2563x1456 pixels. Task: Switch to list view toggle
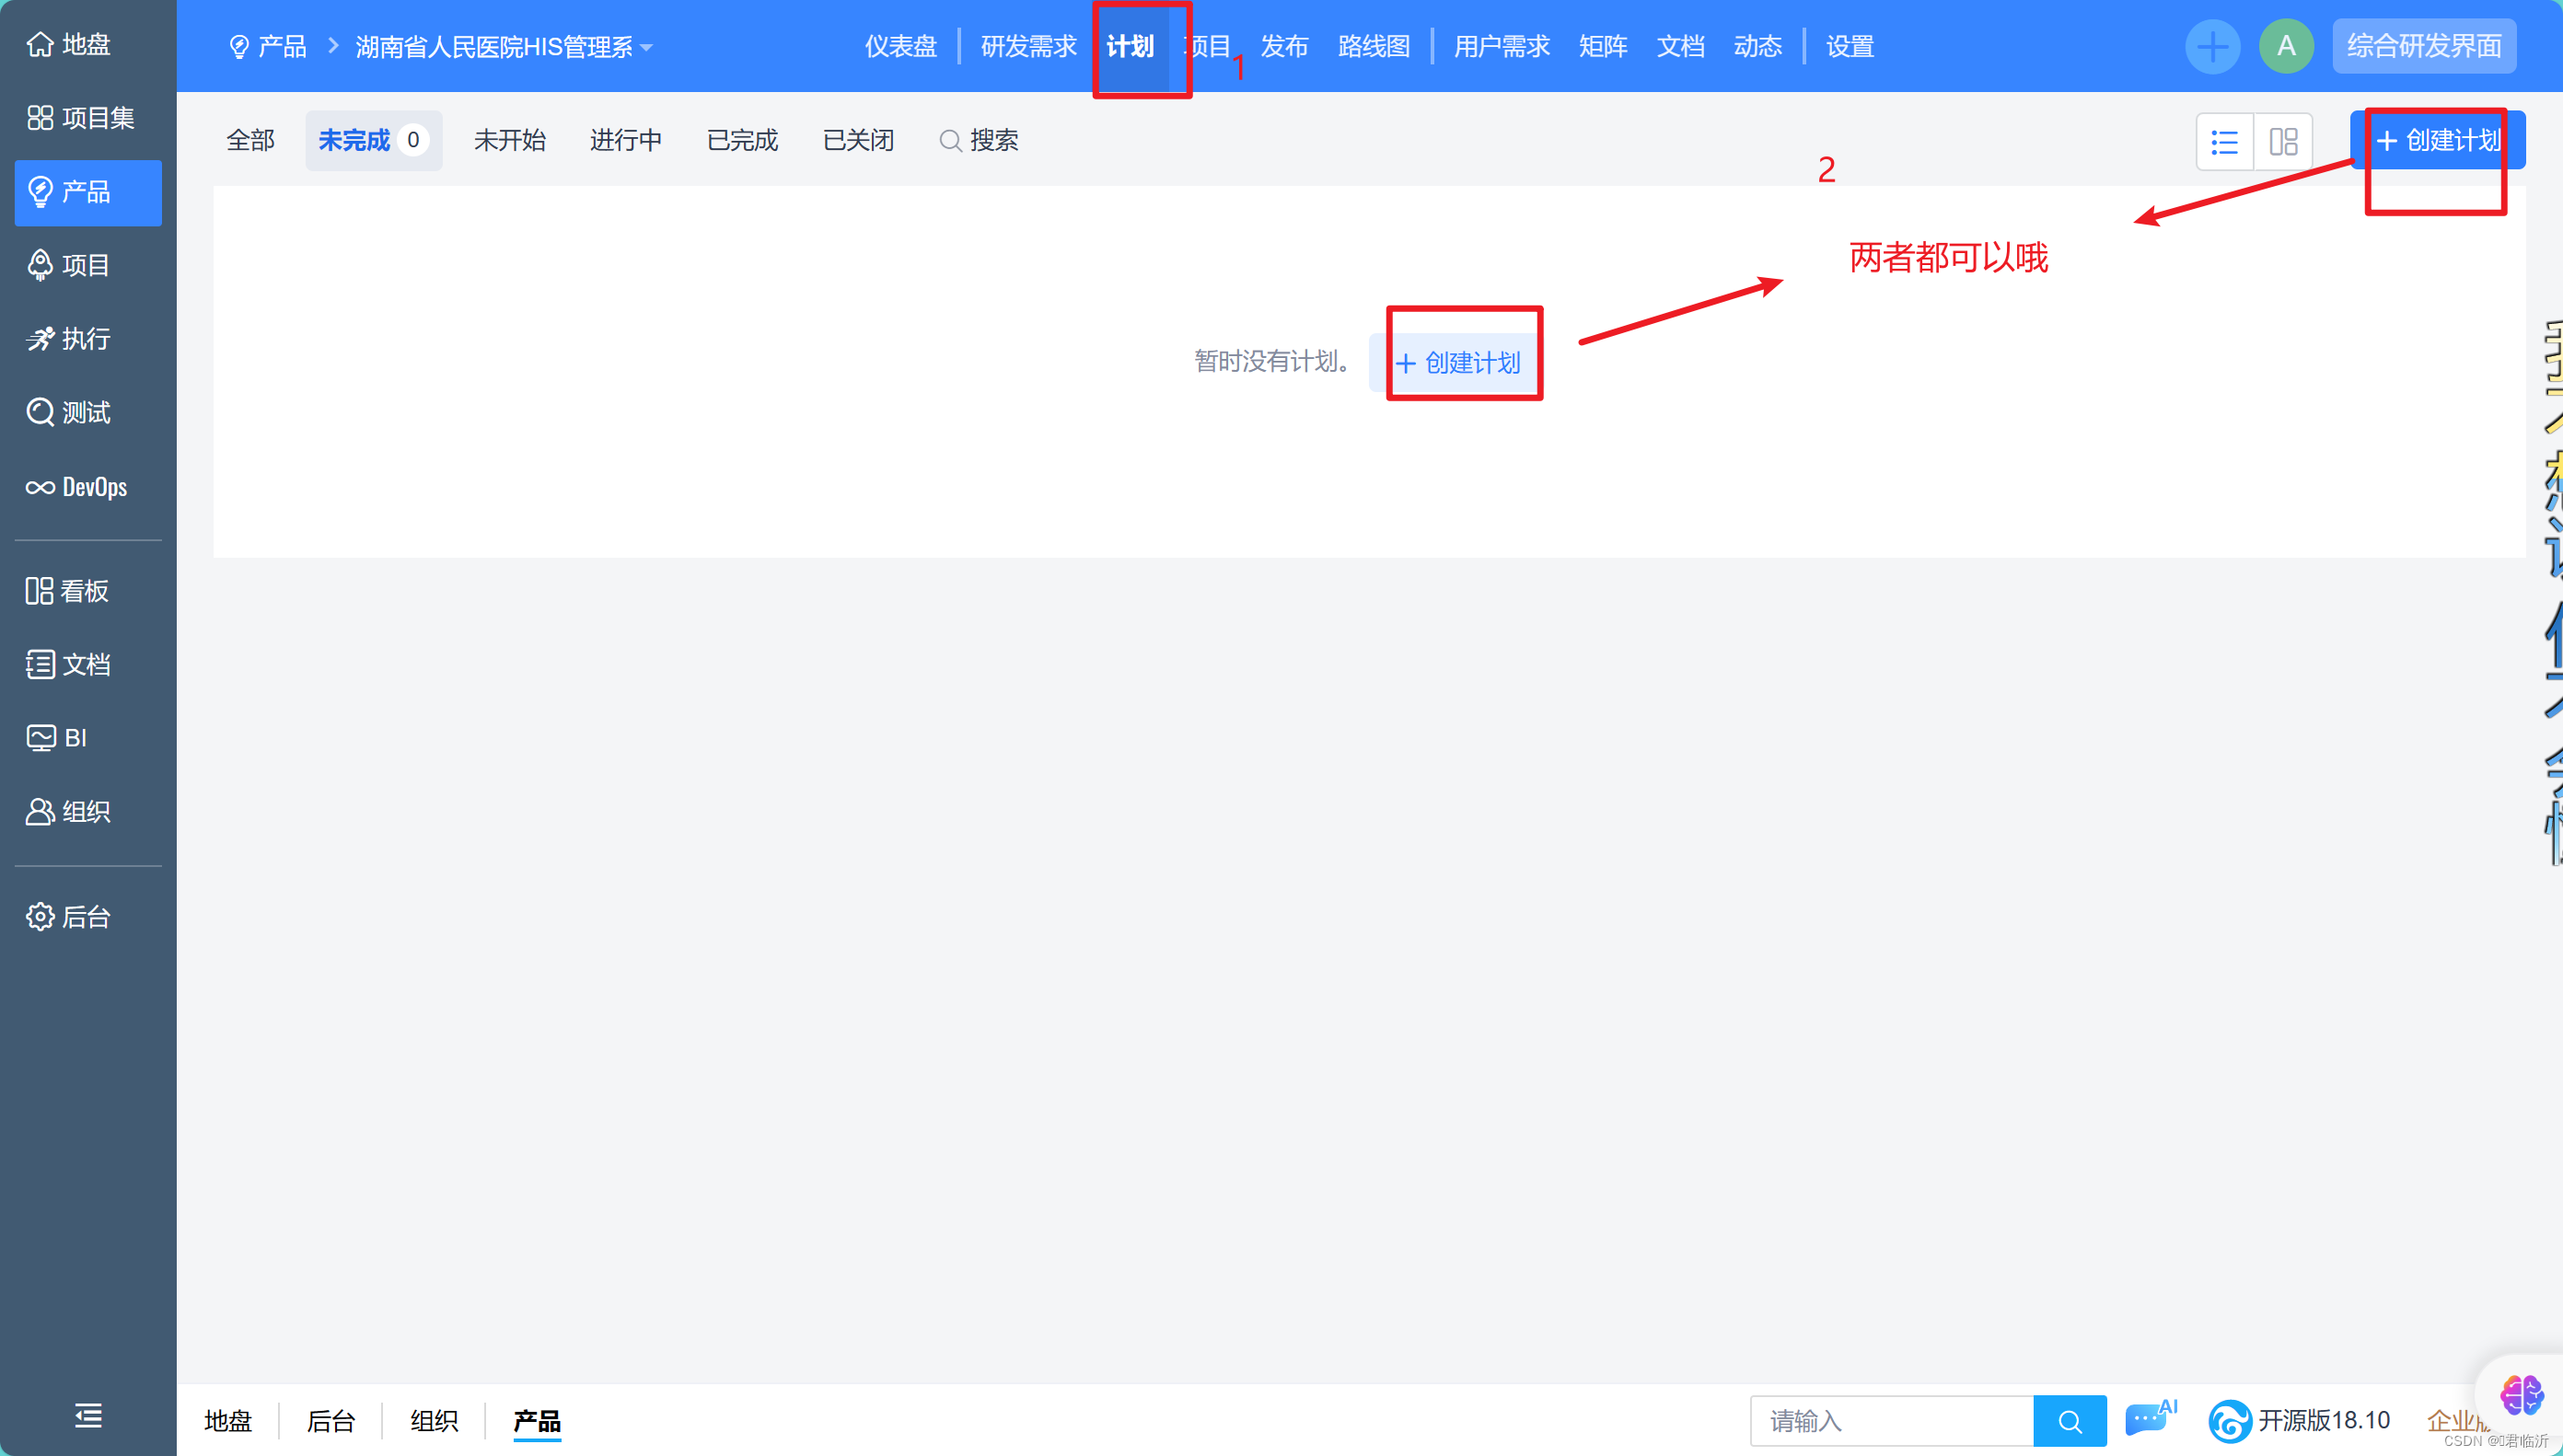tap(2224, 141)
